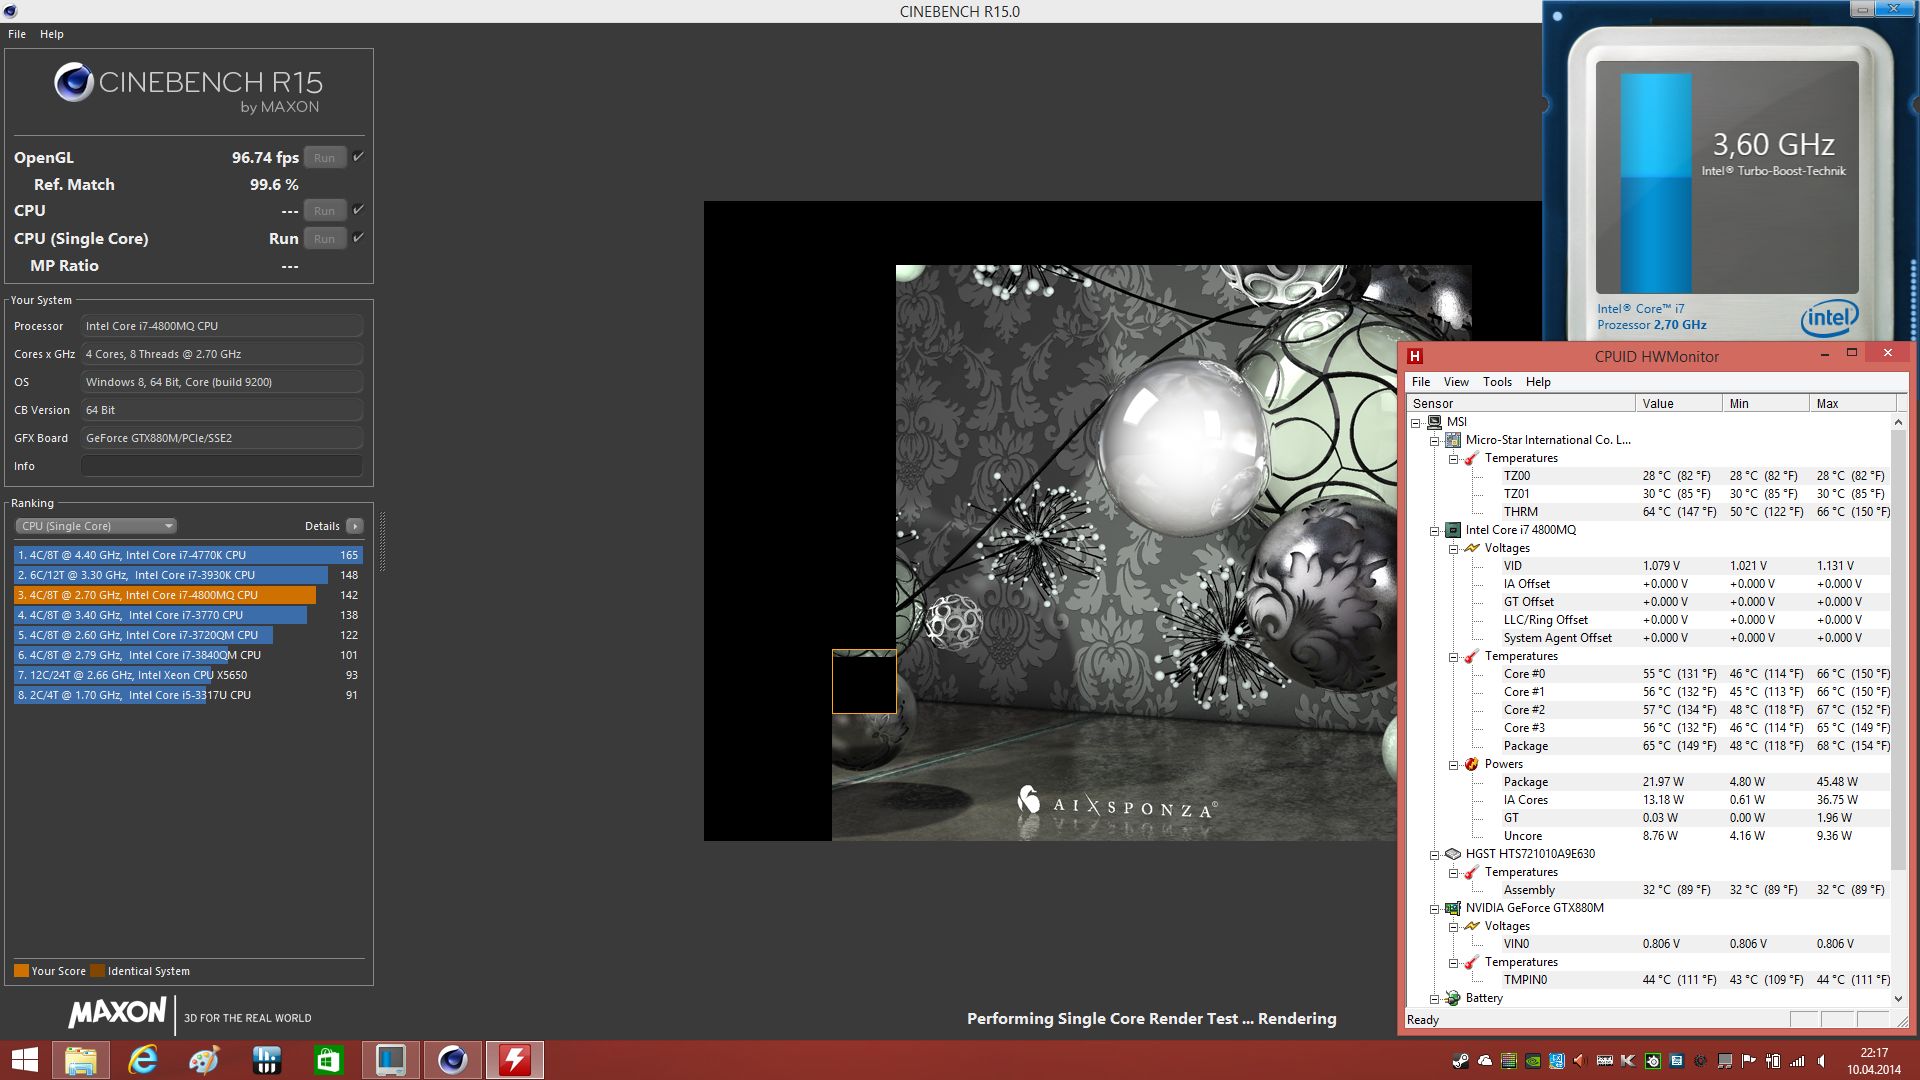Open Internet Explorer from the taskbar
Viewport: 1920px width, 1080px height.
[x=143, y=1060]
